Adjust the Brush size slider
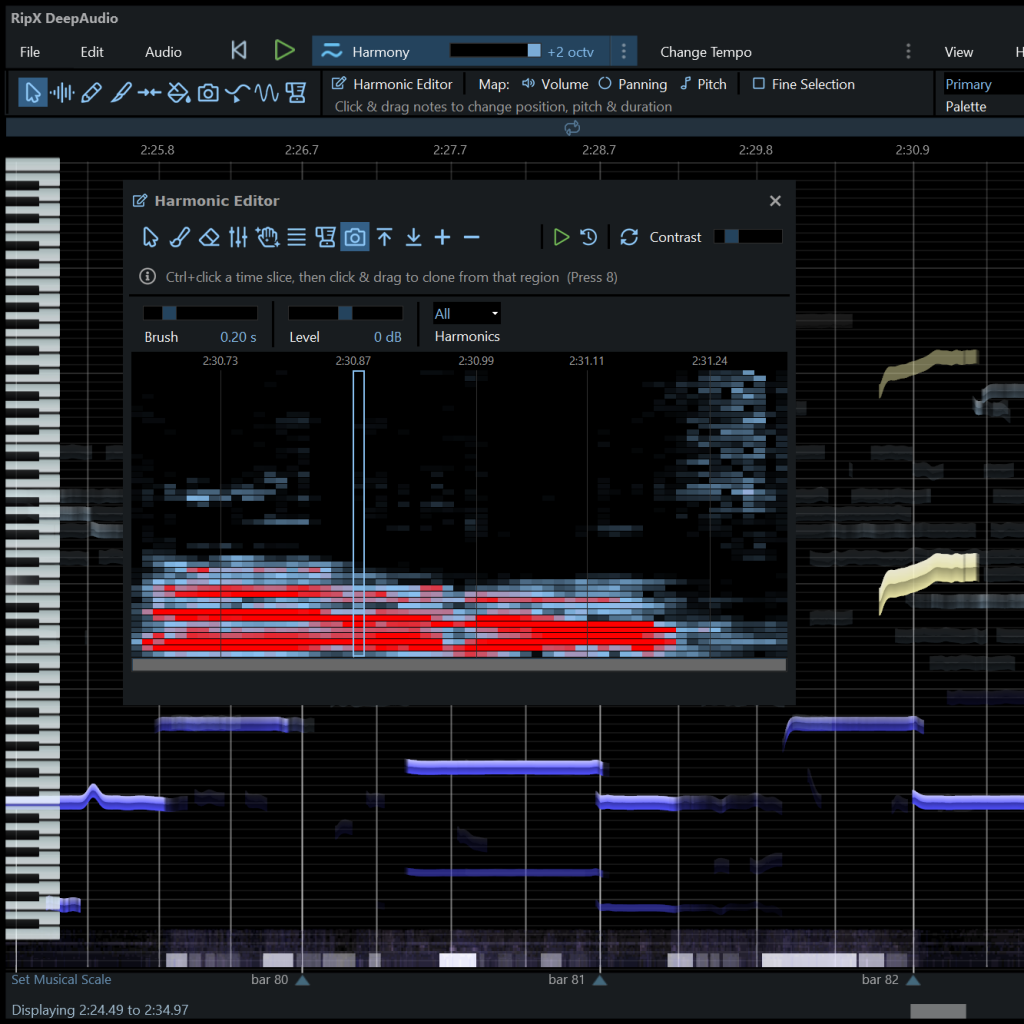 [200, 313]
